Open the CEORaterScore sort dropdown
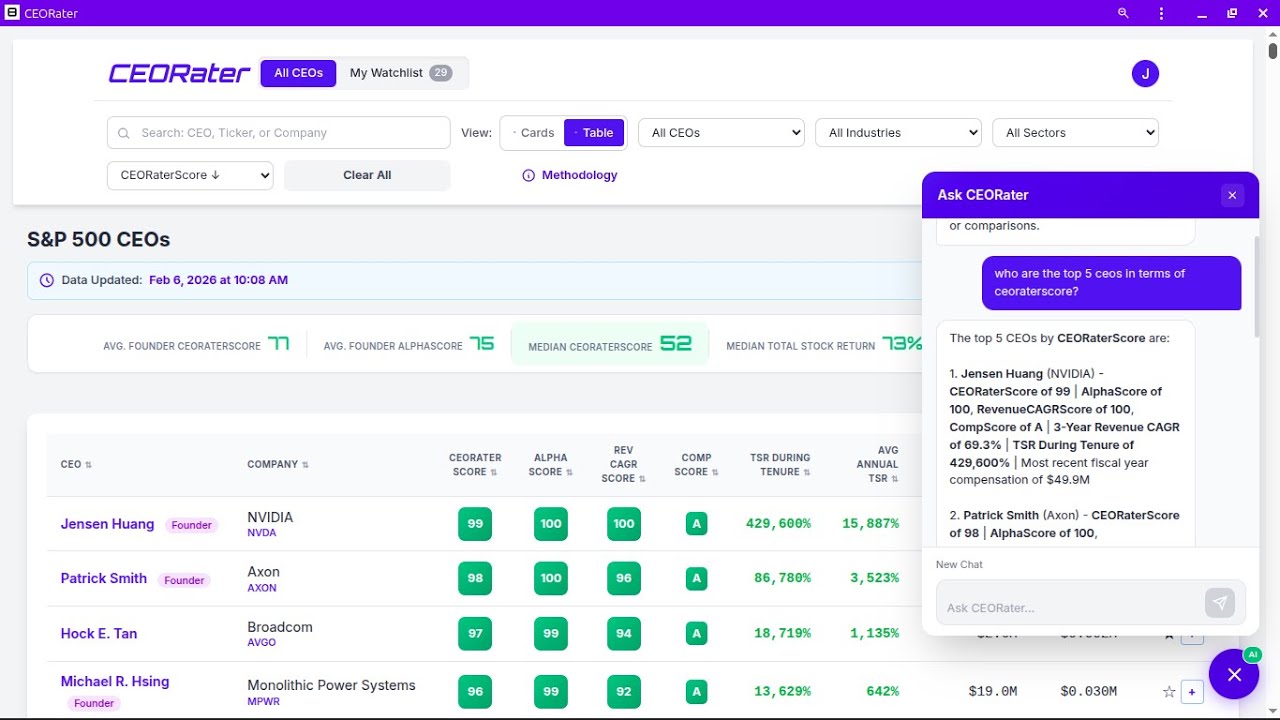The width and height of the screenshot is (1280, 720). point(190,175)
